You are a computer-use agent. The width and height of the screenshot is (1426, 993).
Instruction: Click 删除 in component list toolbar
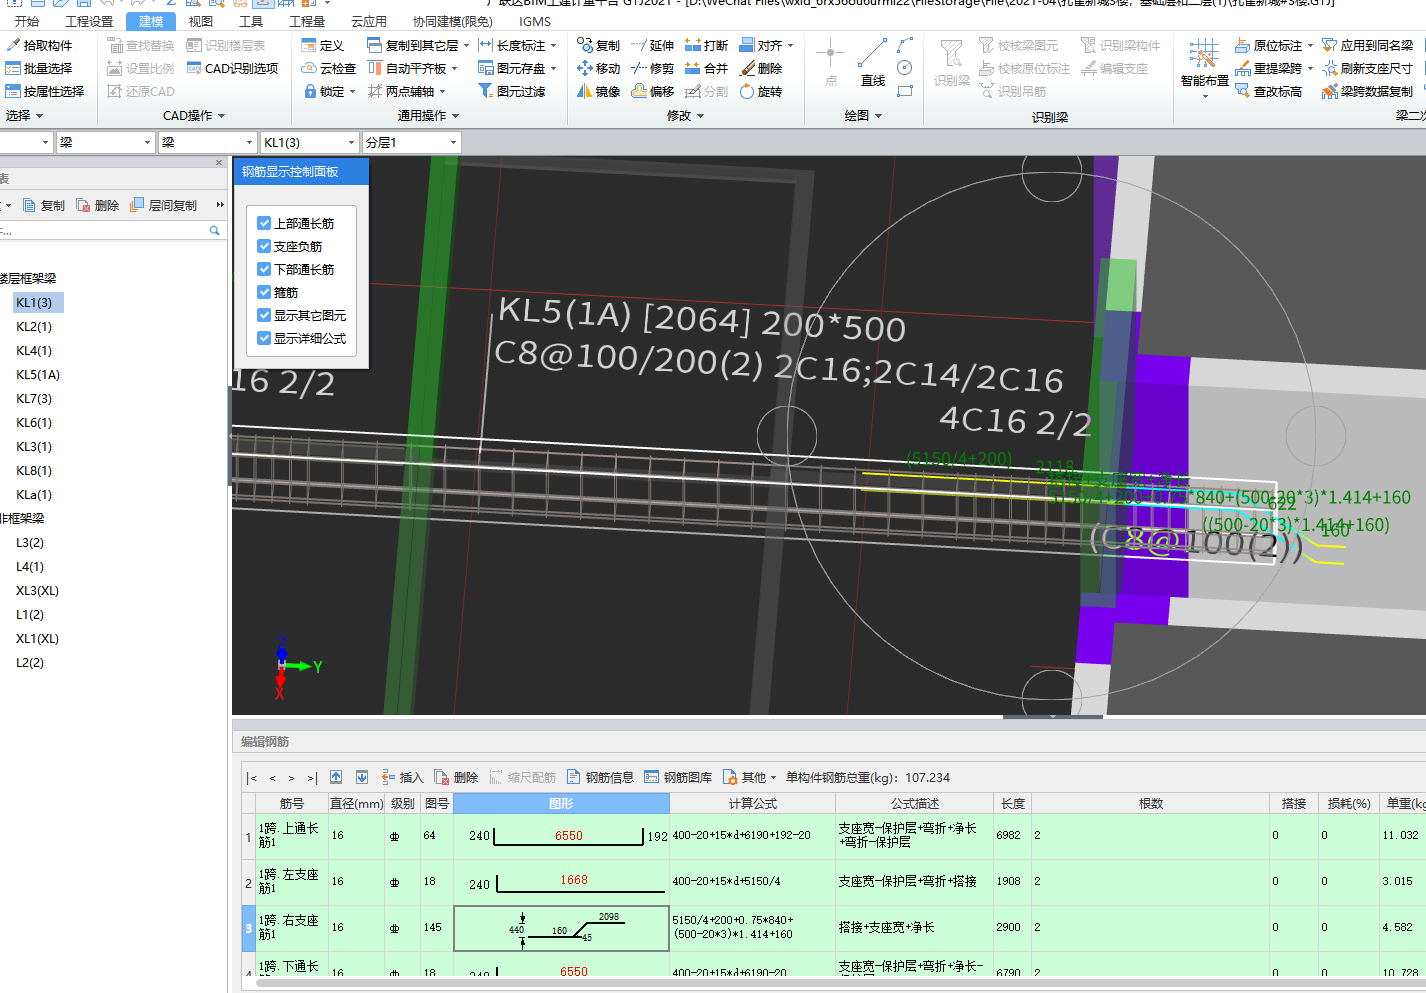(98, 205)
